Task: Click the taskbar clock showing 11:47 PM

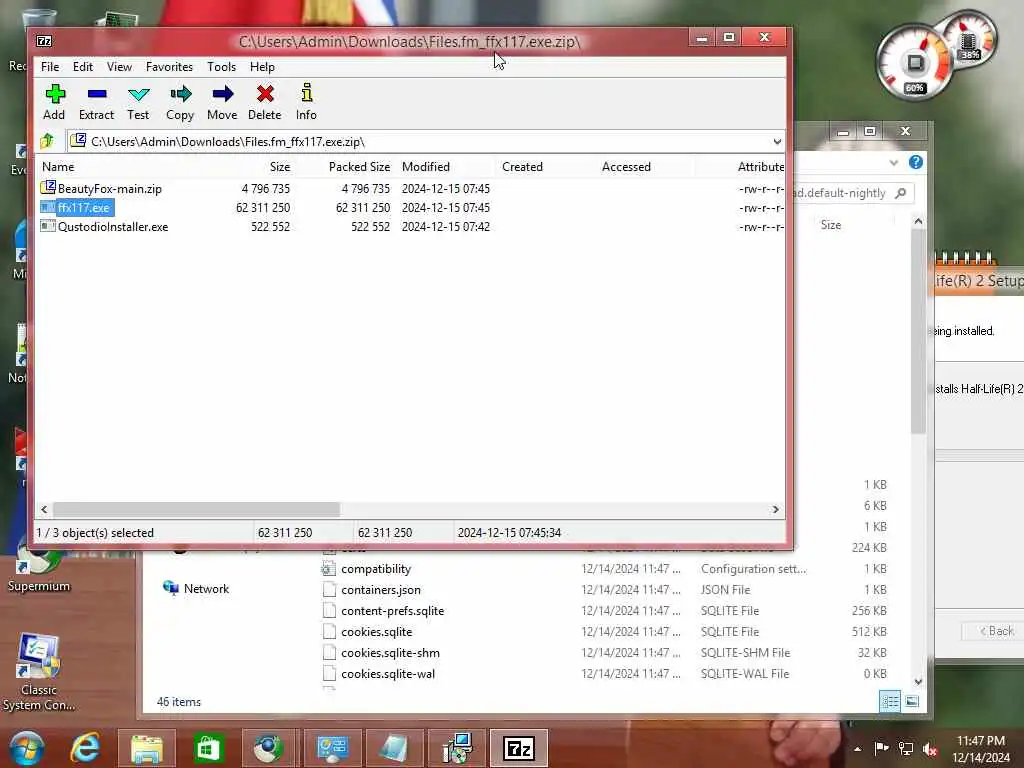Action: 980,749
